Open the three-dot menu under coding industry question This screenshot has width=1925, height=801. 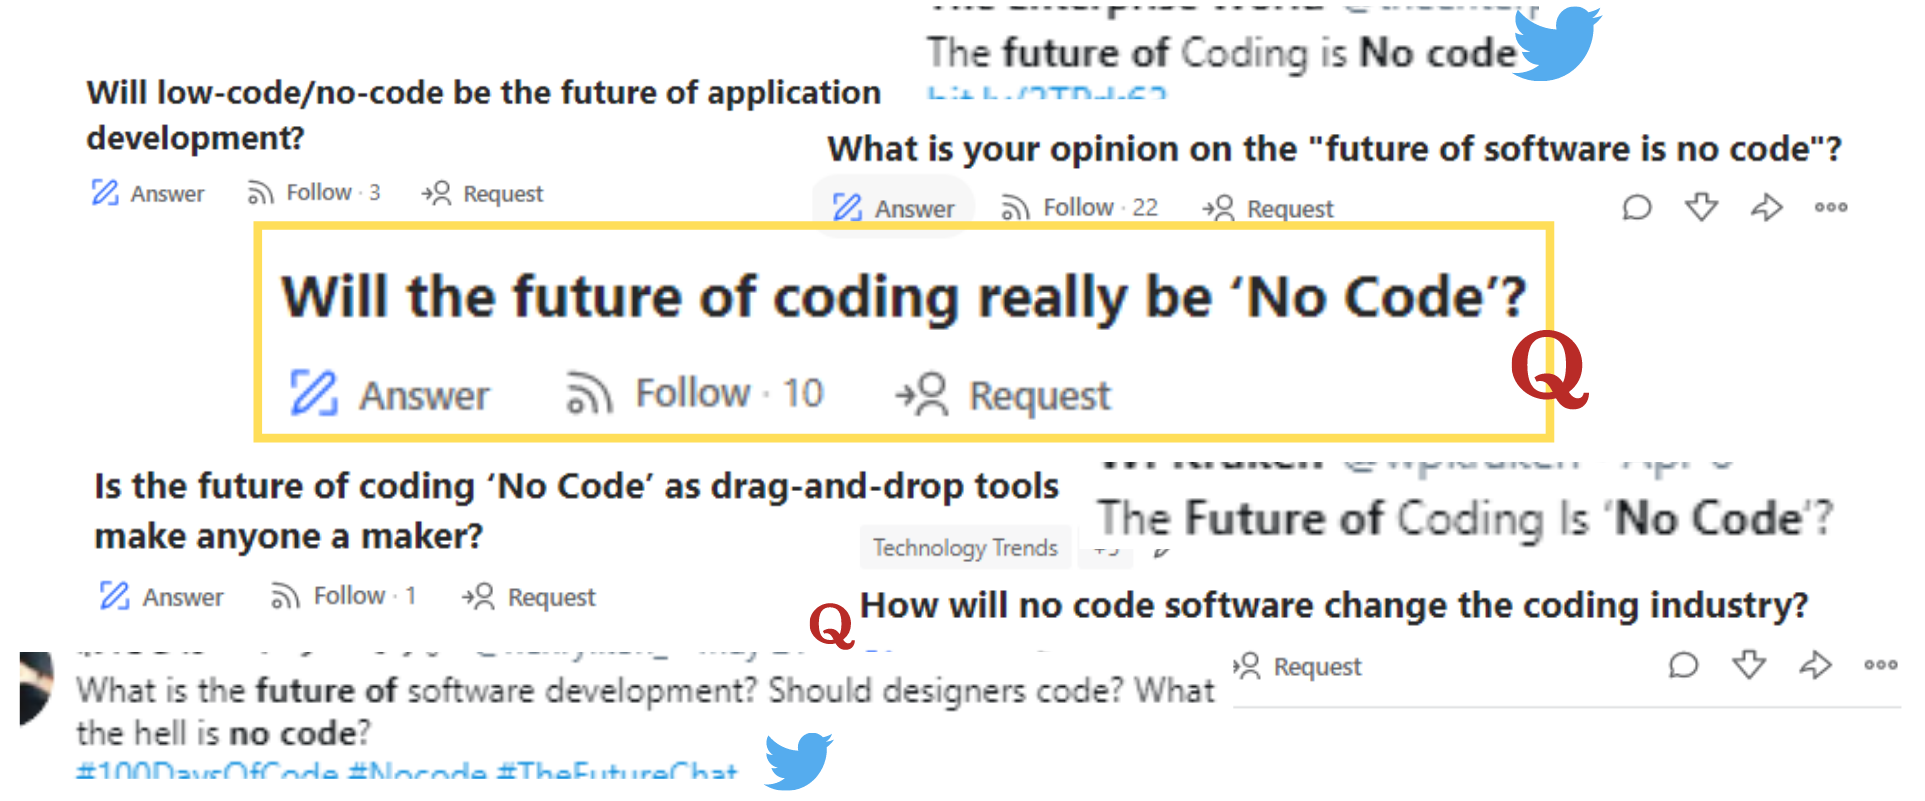pos(1880,664)
